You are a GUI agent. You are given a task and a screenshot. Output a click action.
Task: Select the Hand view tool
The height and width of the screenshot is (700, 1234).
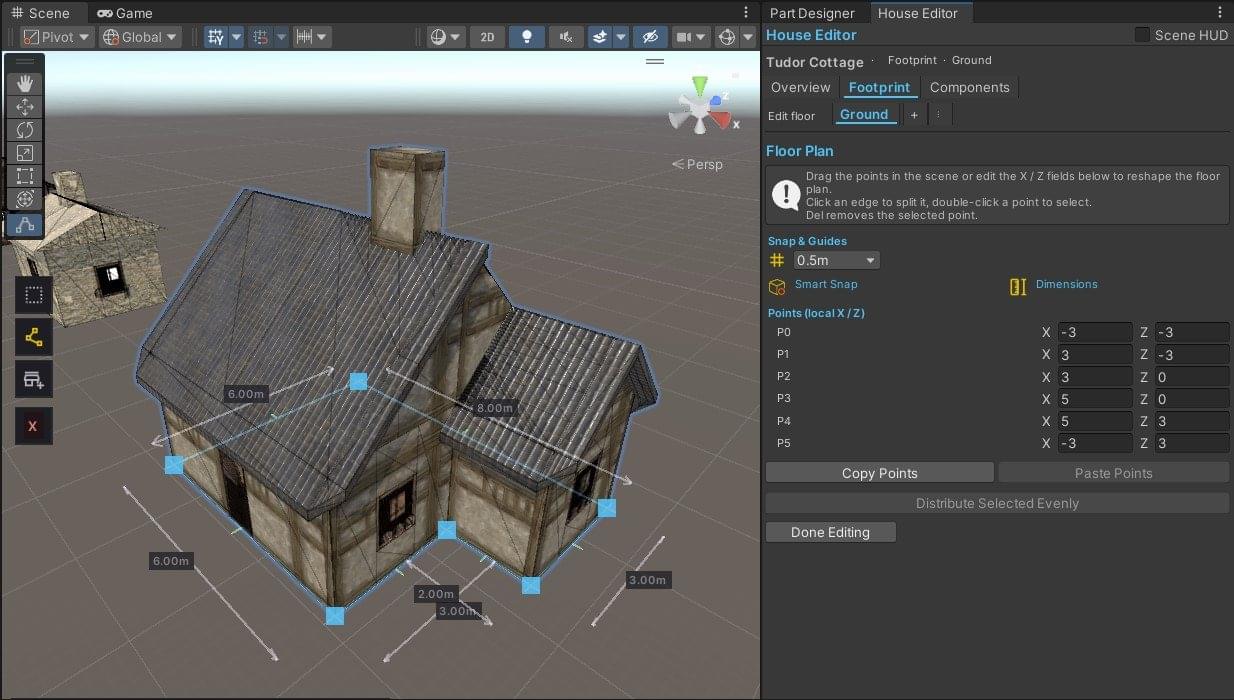[x=25, y=83]
